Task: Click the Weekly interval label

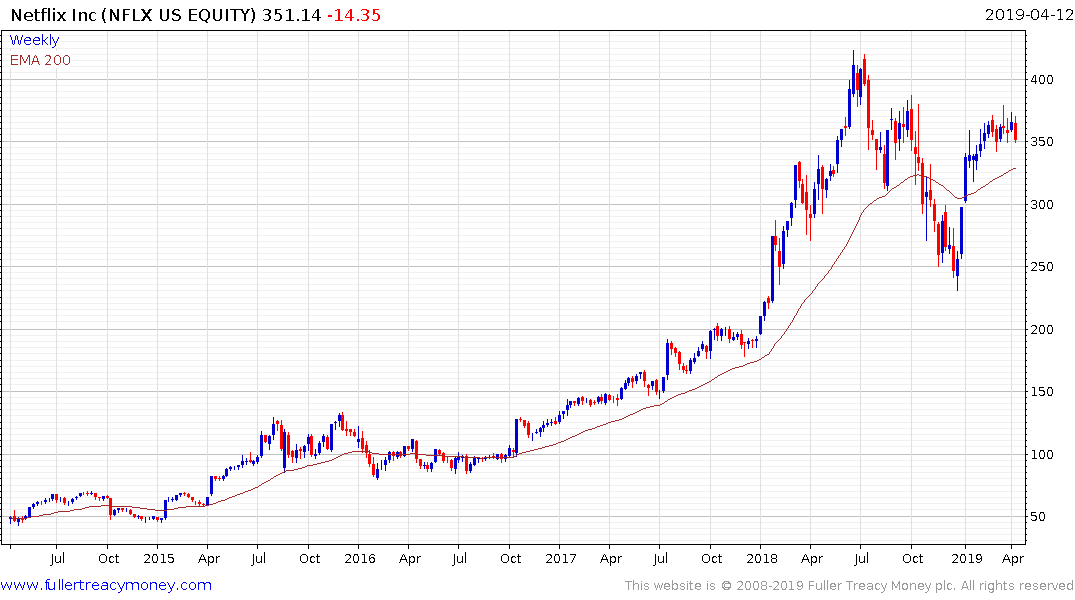Action: 34,40
